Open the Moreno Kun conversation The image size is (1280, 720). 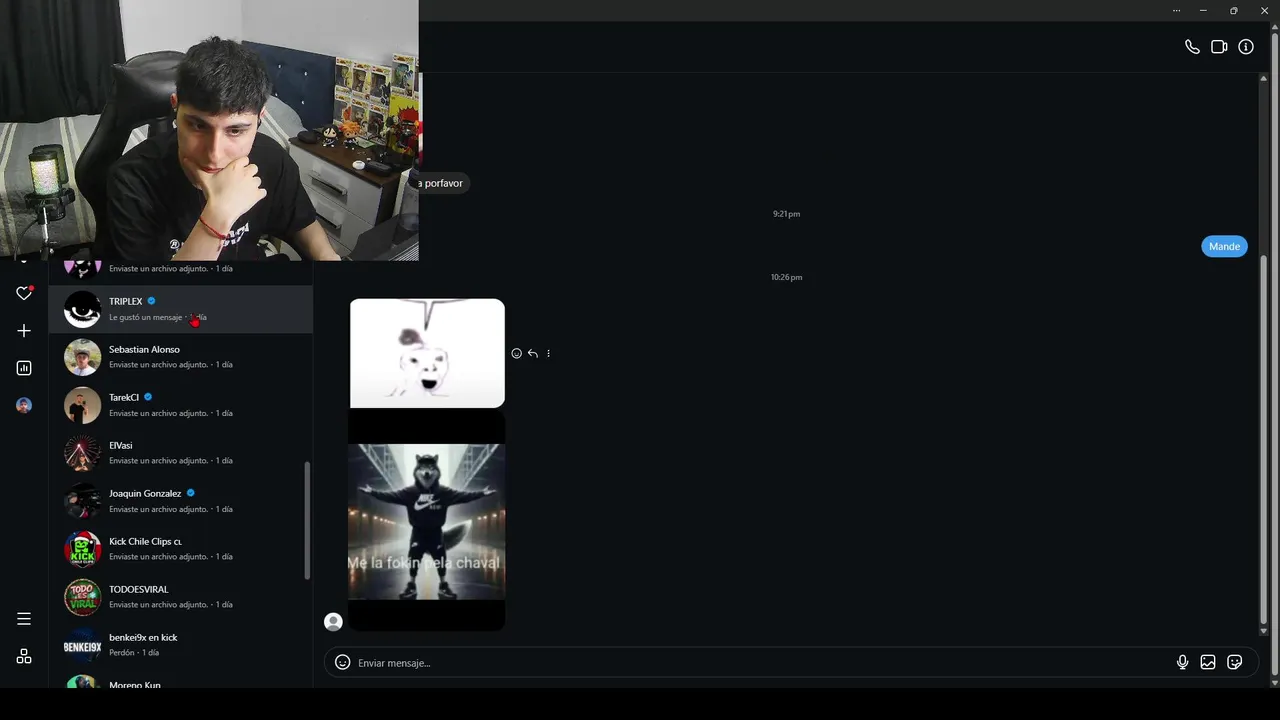181,680
